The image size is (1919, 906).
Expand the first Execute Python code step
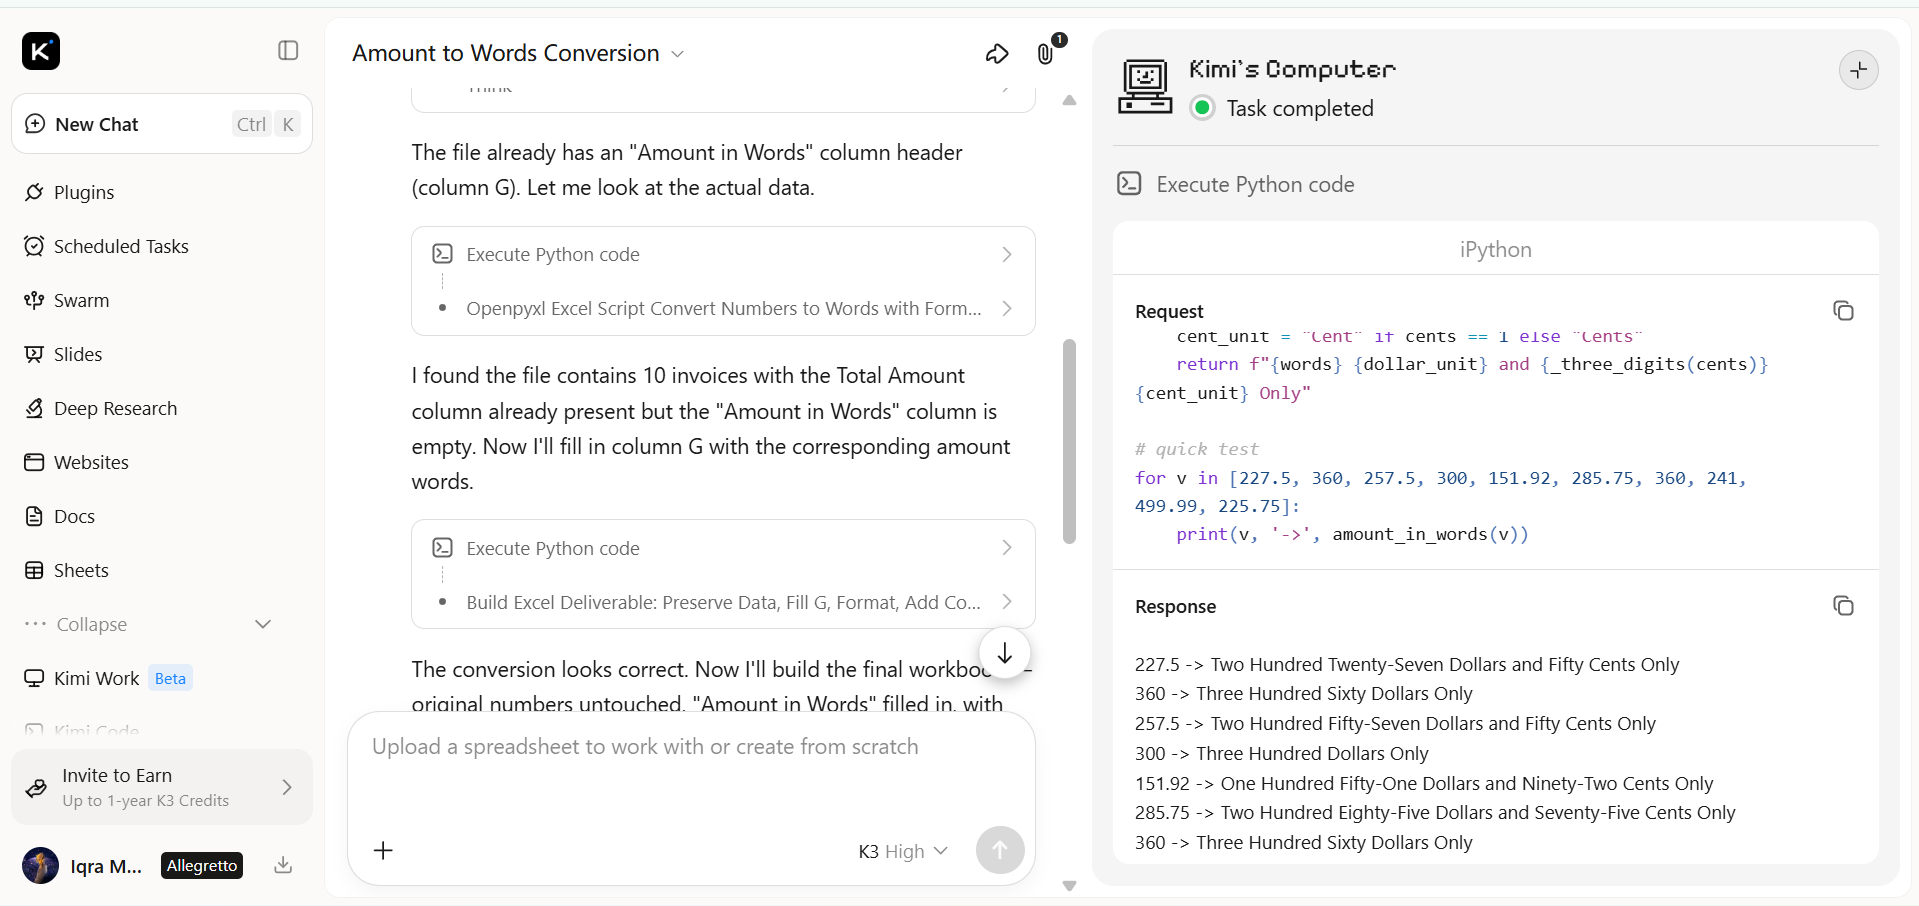coord(723,254)
